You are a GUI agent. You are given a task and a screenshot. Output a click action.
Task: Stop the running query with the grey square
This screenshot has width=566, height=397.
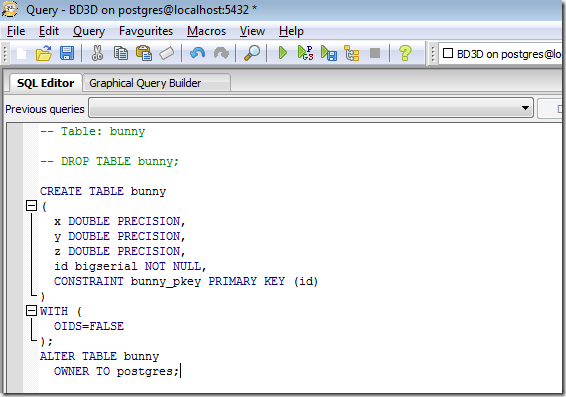[x=375, y=53]
